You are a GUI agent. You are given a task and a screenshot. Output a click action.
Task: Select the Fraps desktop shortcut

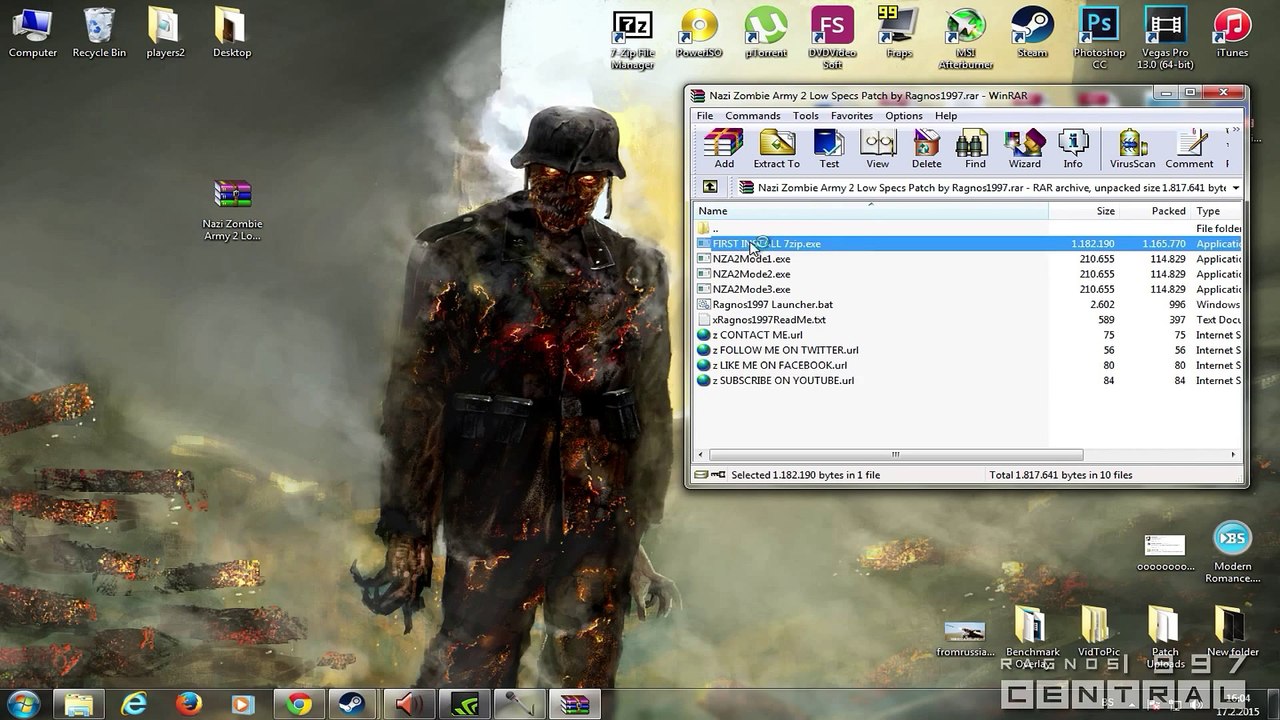tap(899, 33)
